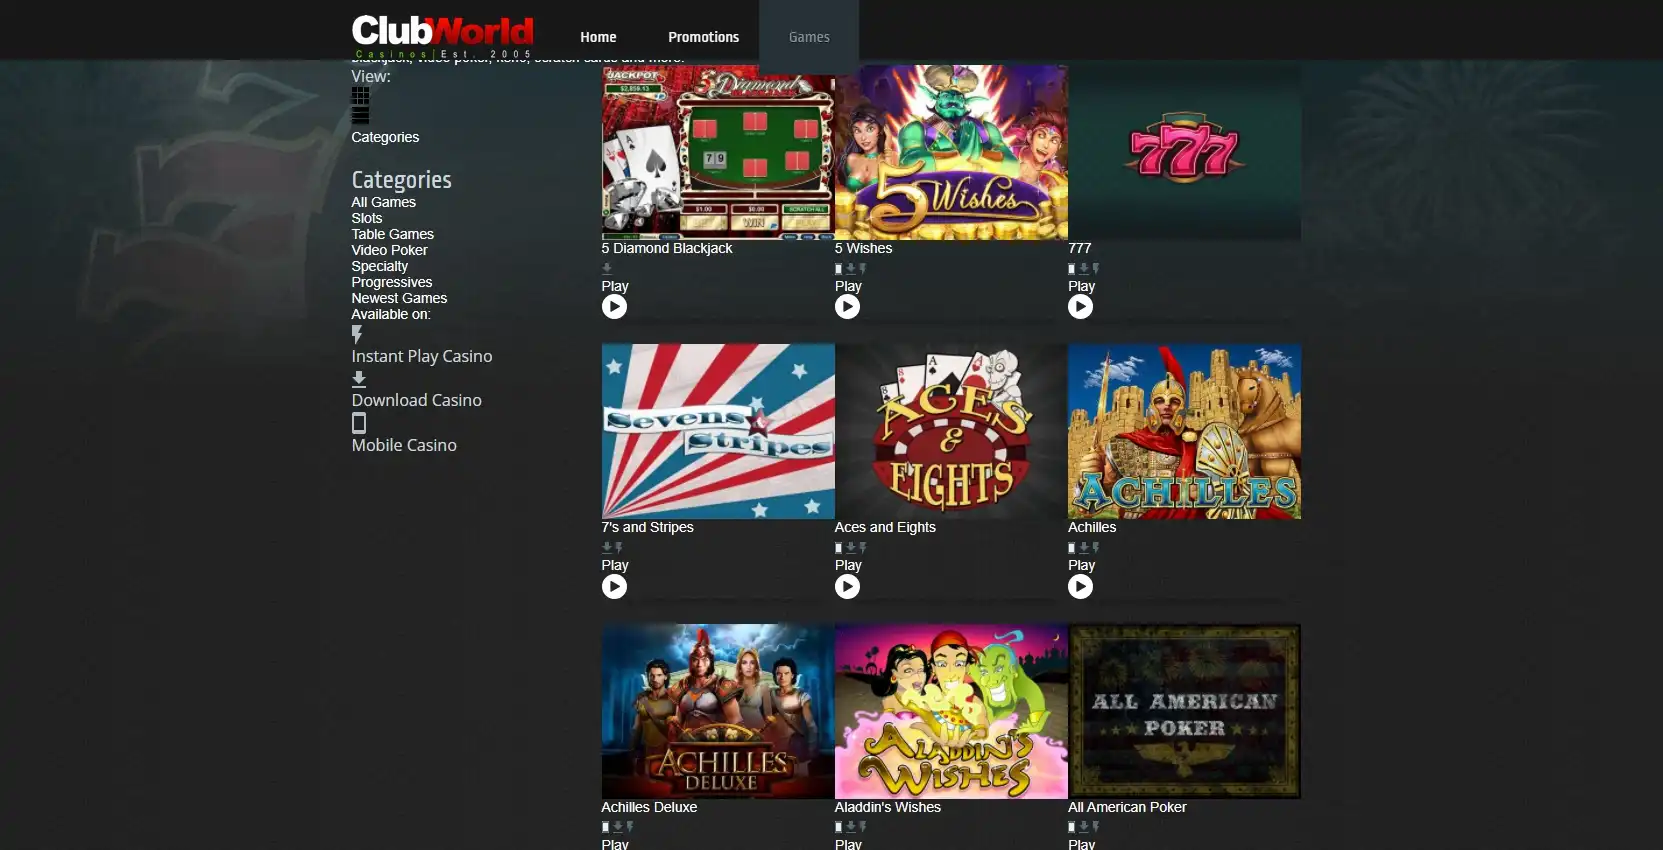Click the Download Casino arrow icon

tap(359, 379)
